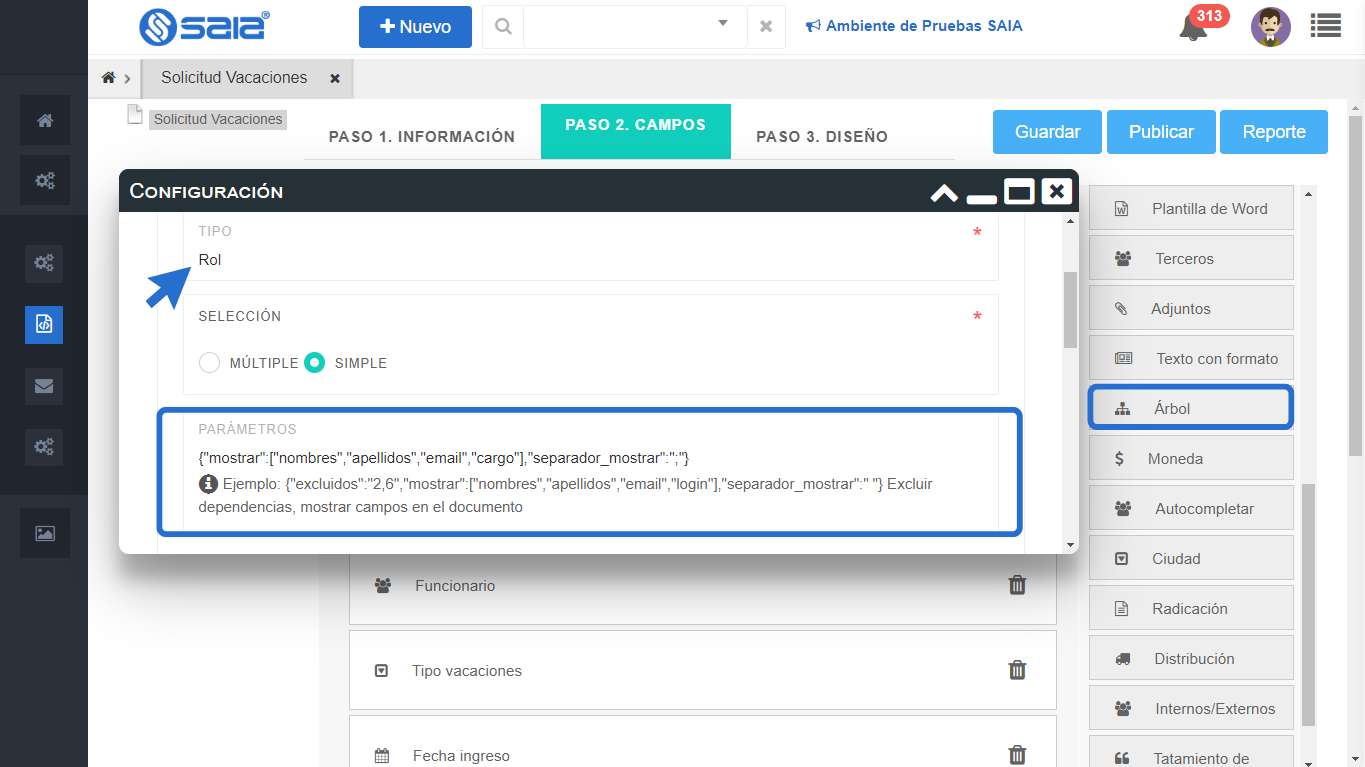Screen dimensions: 1365x767
Task: Clear the search with the X button
Action: [766, 27]
